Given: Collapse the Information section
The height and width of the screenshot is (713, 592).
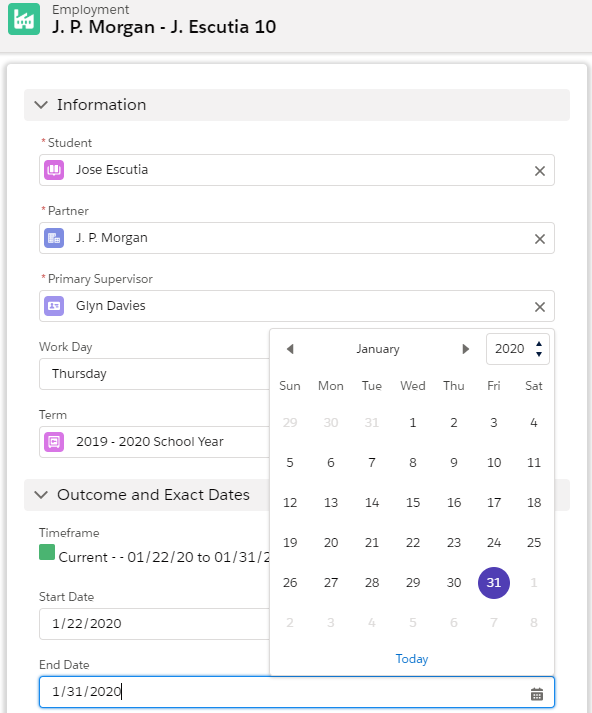Looking at the screenshot, I should [41, 105].
